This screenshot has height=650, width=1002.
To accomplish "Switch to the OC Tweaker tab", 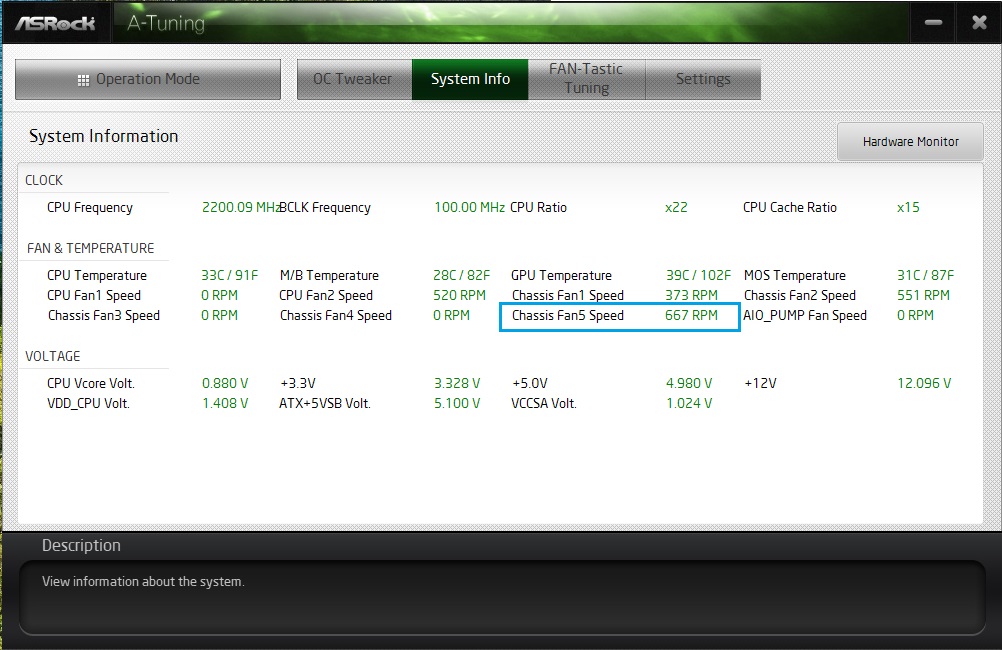I will [x=355, y=79].
